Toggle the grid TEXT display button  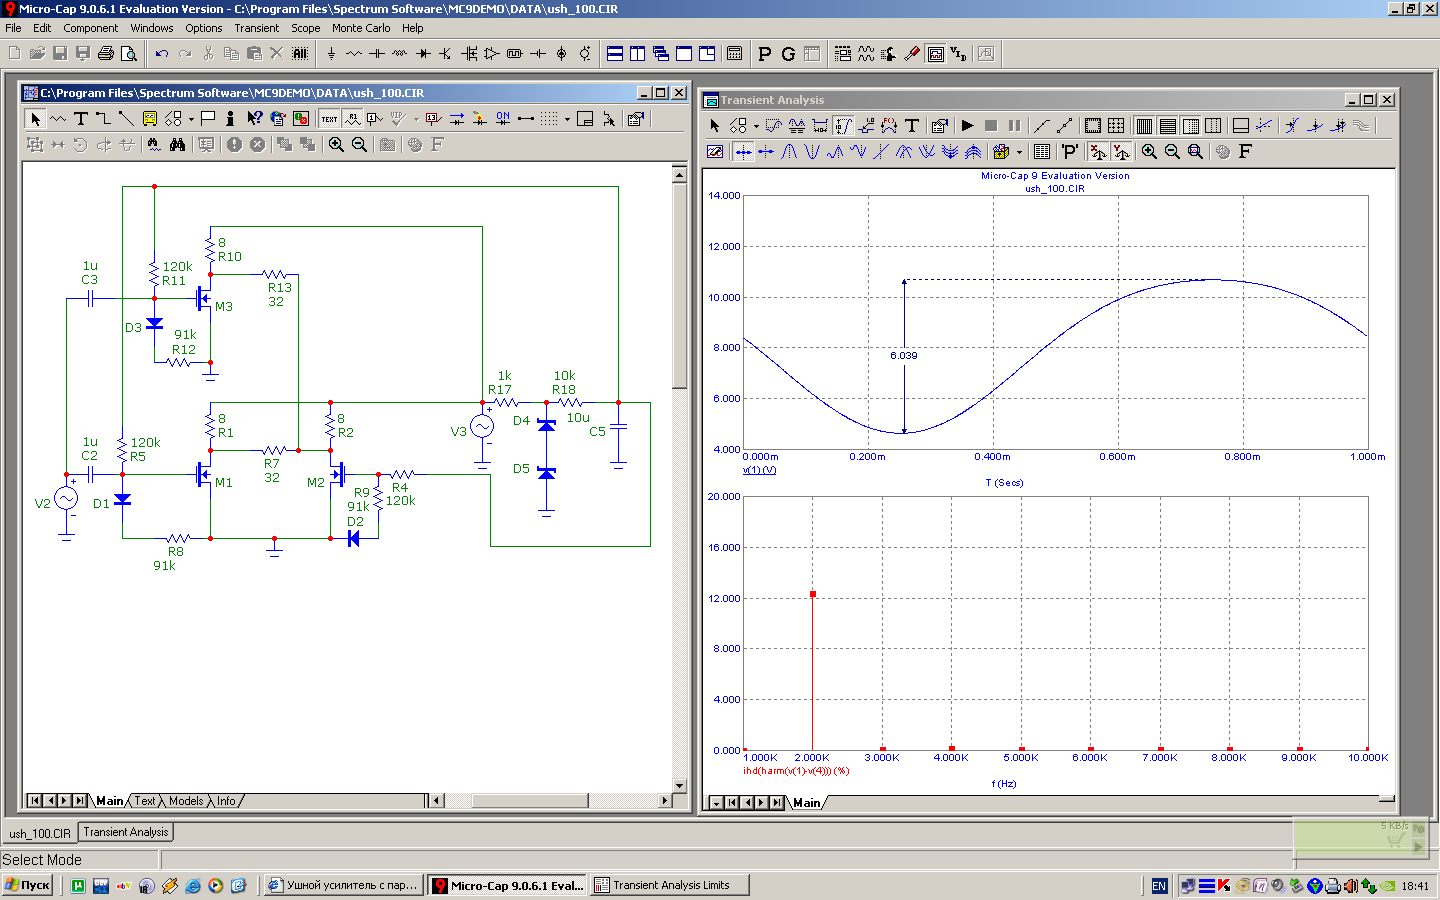click(329, 119)
